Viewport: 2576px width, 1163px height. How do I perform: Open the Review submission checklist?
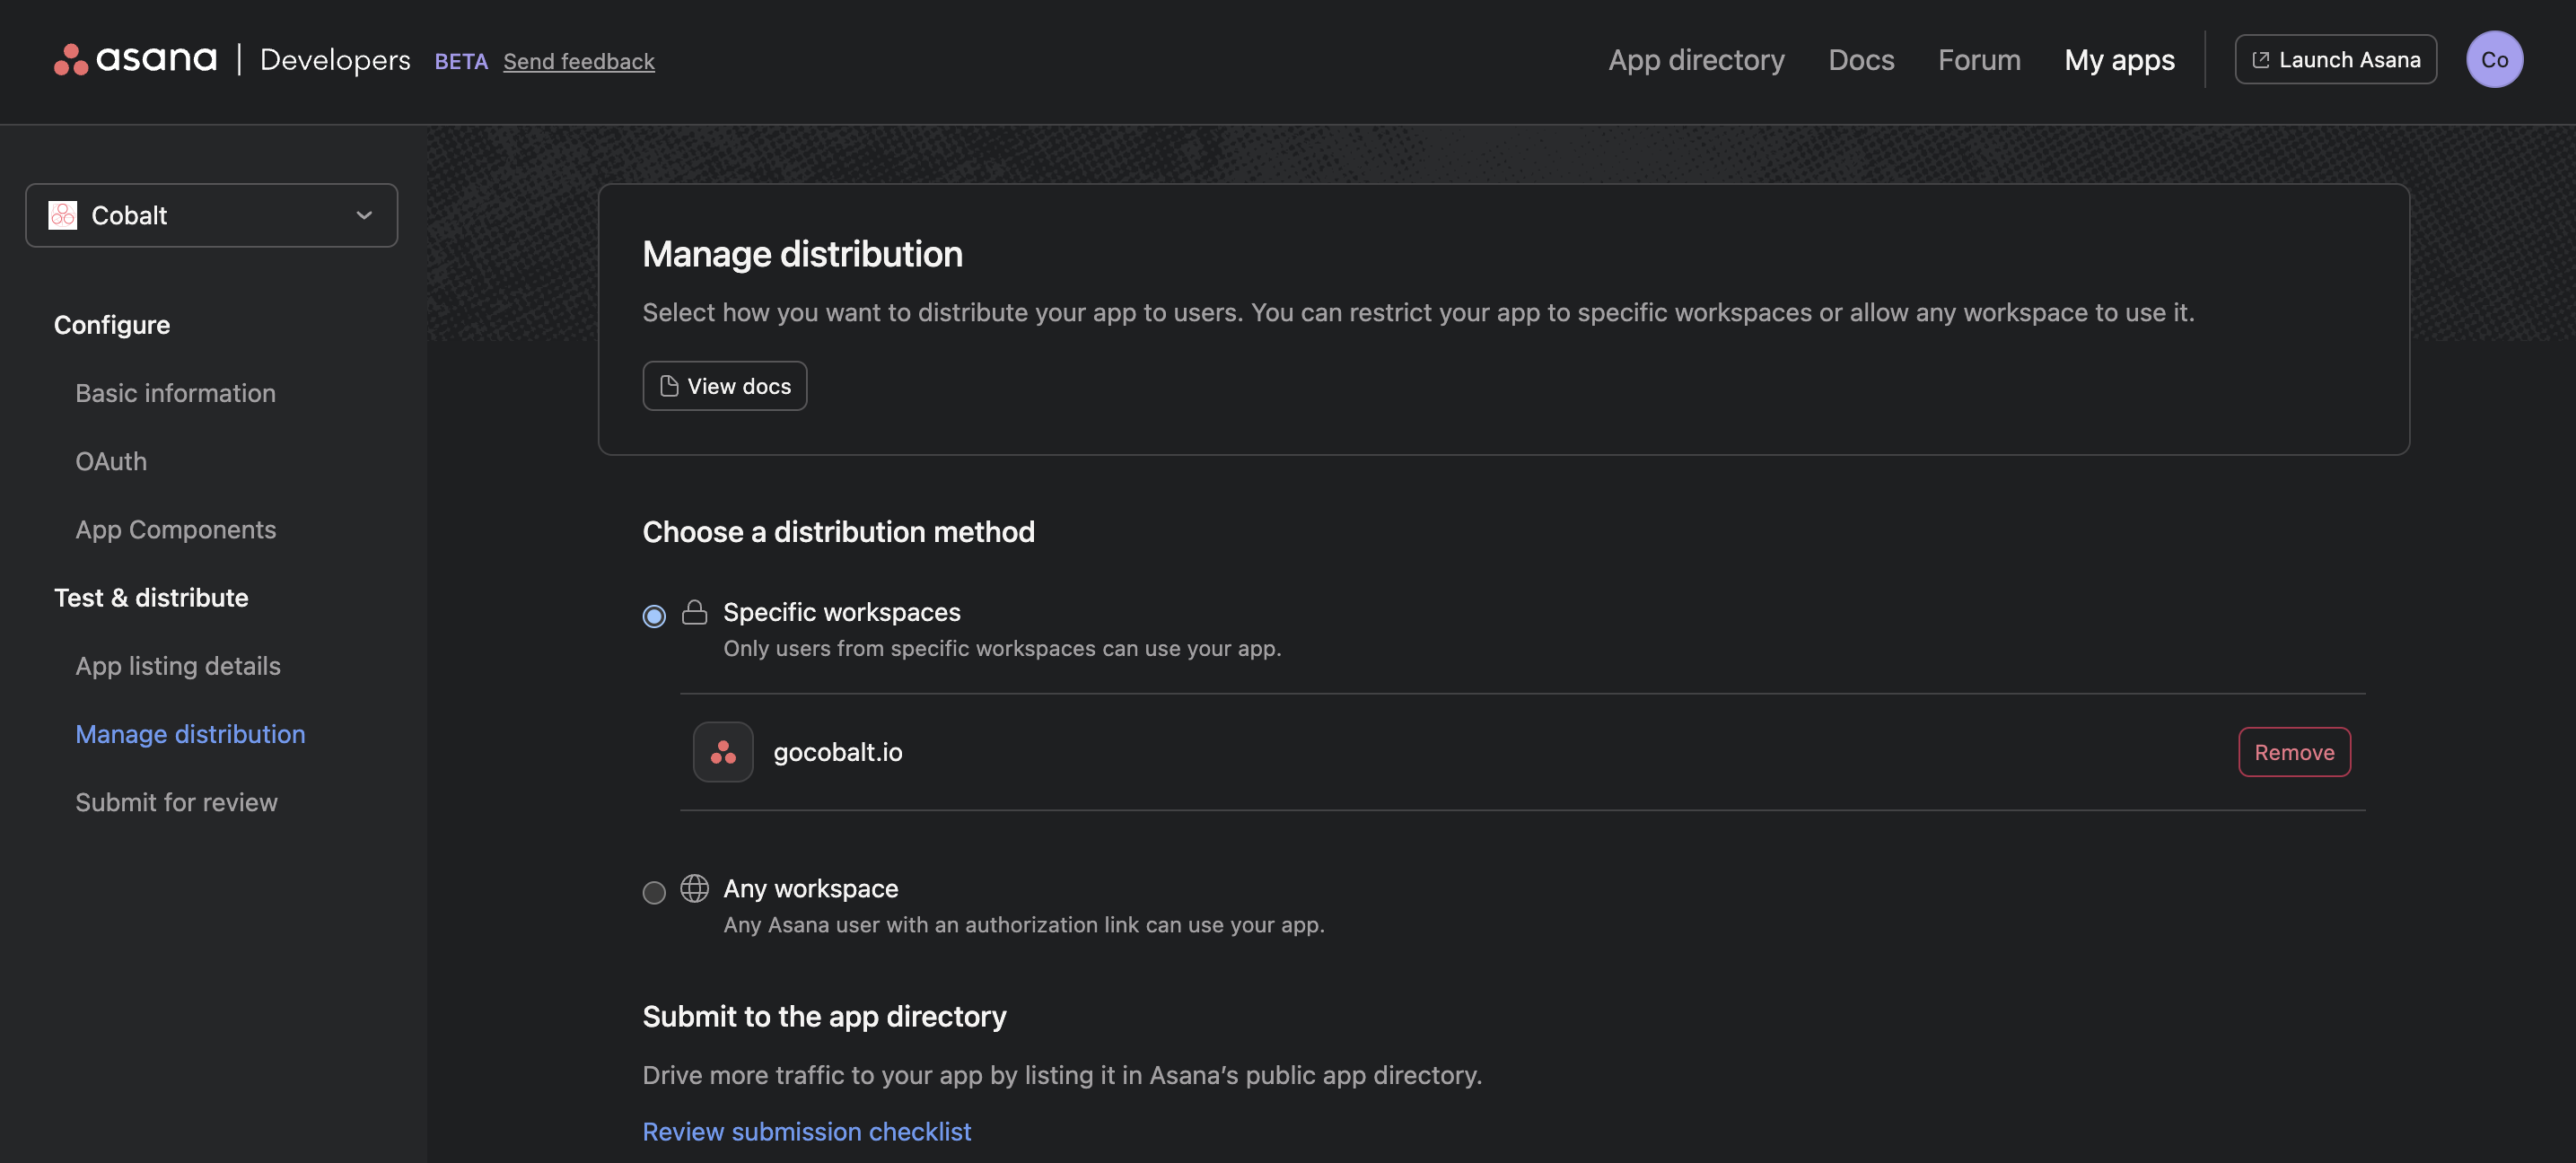[806, 1131]
